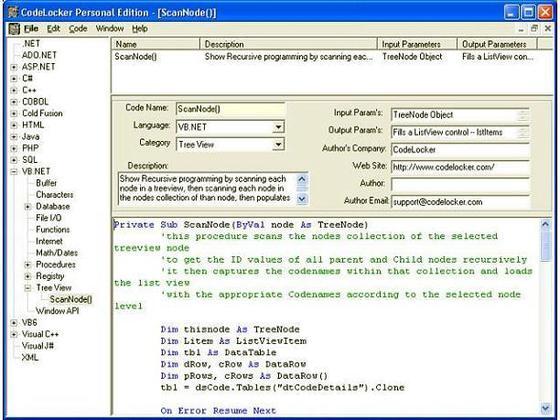560x420 pixels.
Task: Click the Output Param's field
Action: click(x=460, y=132)
